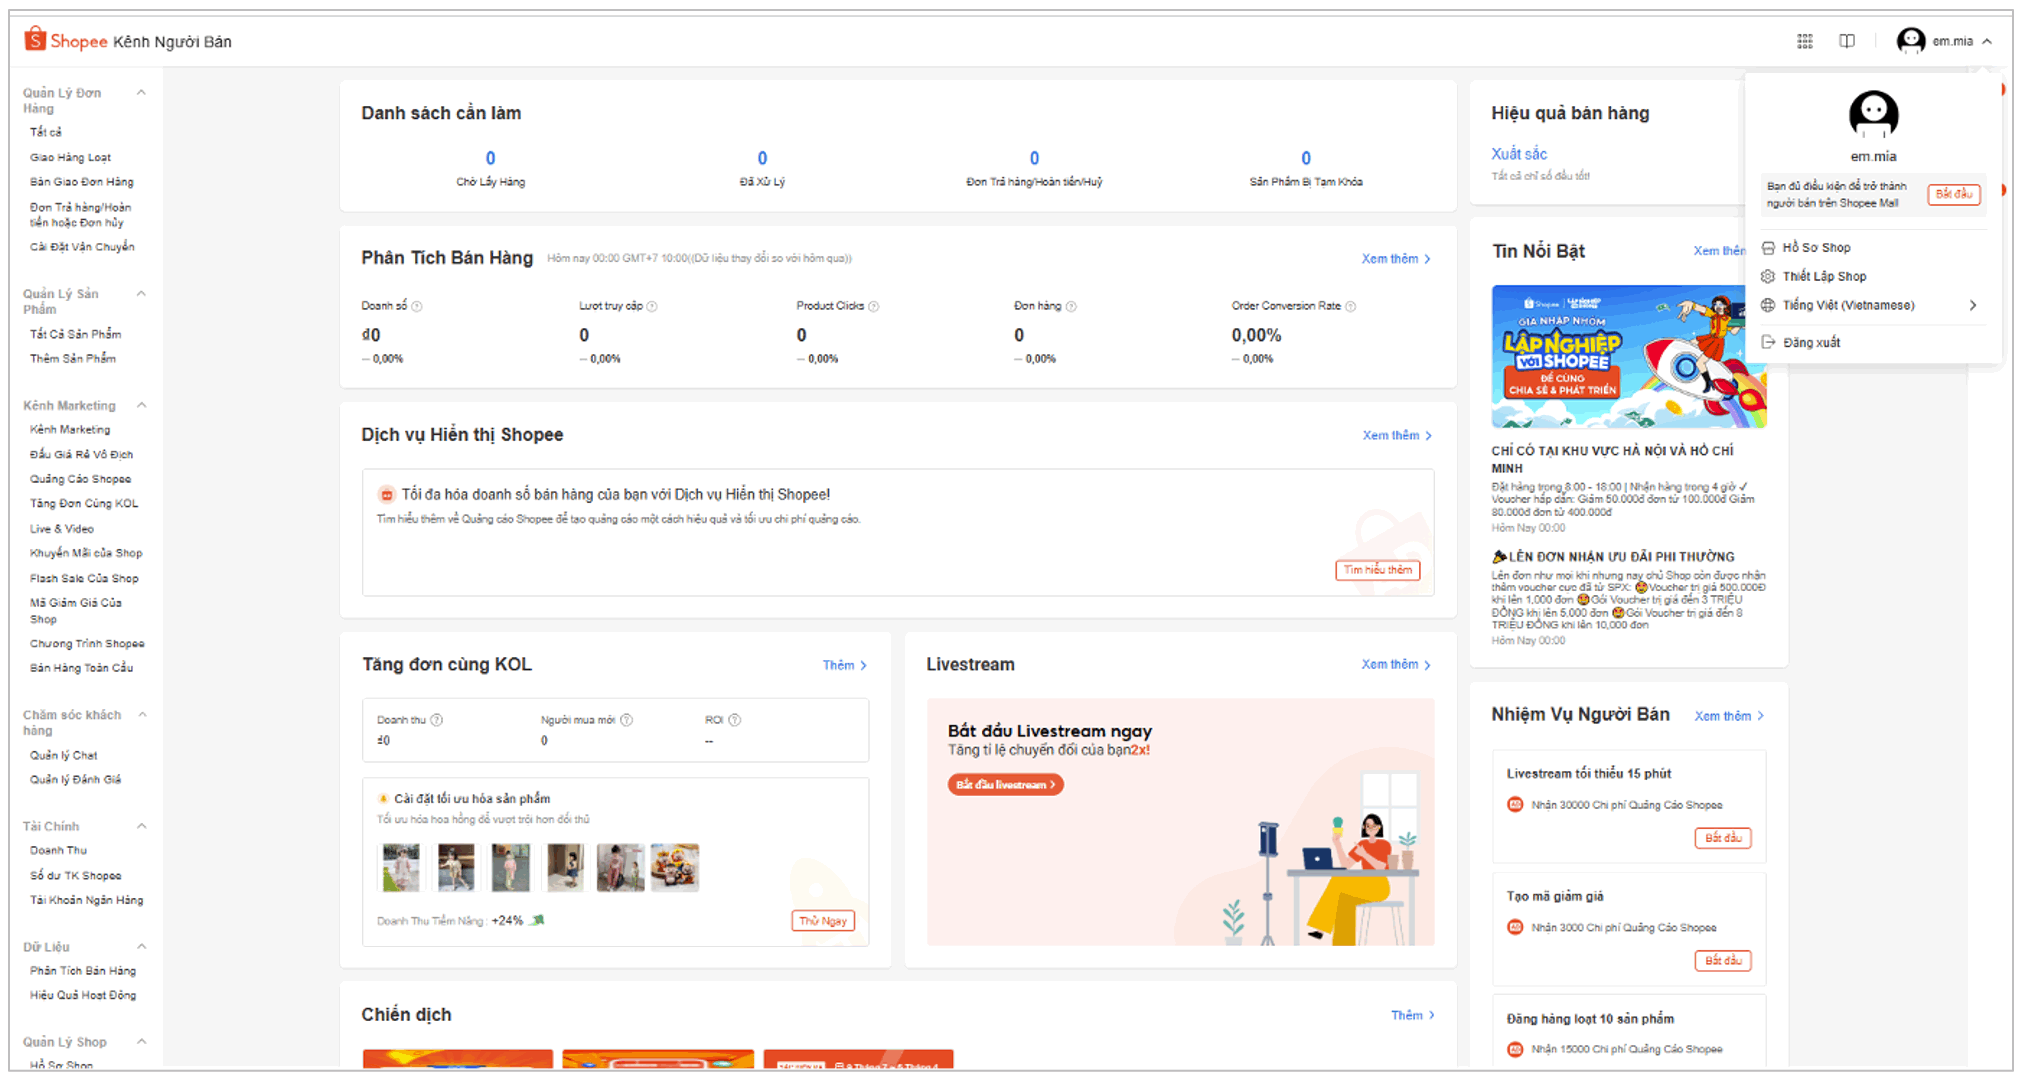Click Bắt đầu for Shopee Mall eligibility
This screenshot has height=1080, width=2022.
click(x=1954, y=194)
